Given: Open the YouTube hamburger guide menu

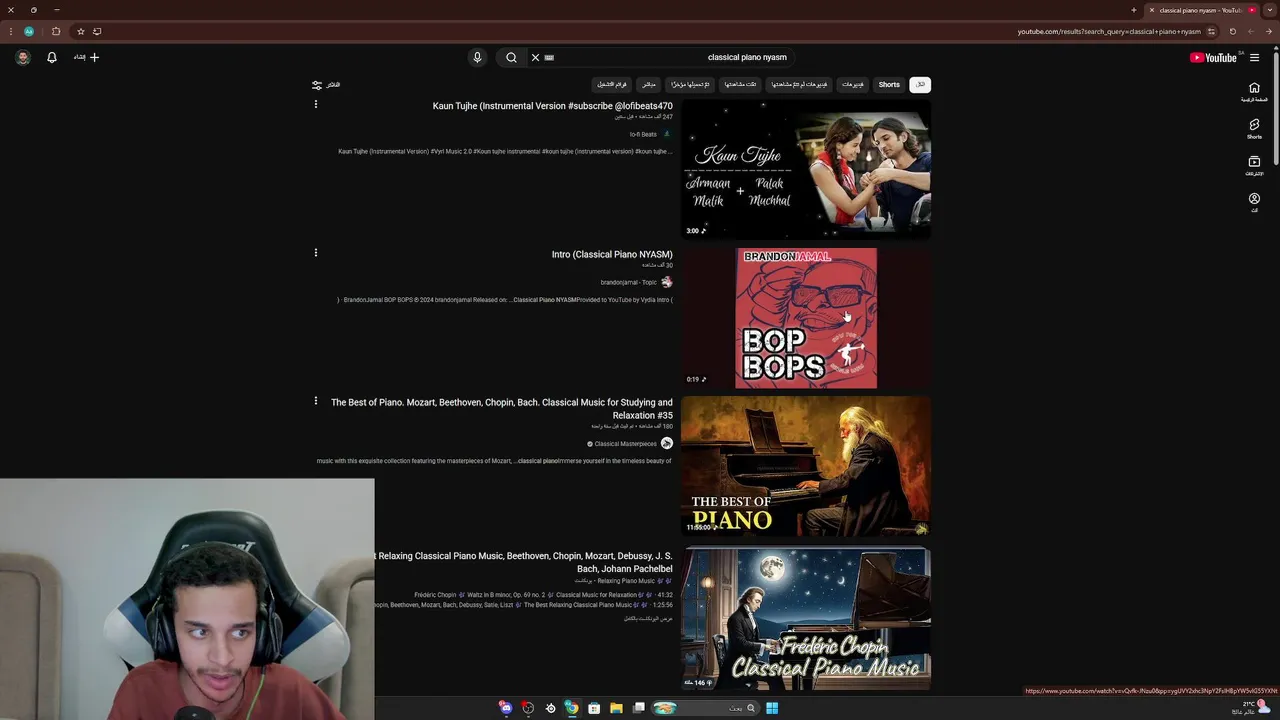Looking at the screenshot, I should (1254, 57).
